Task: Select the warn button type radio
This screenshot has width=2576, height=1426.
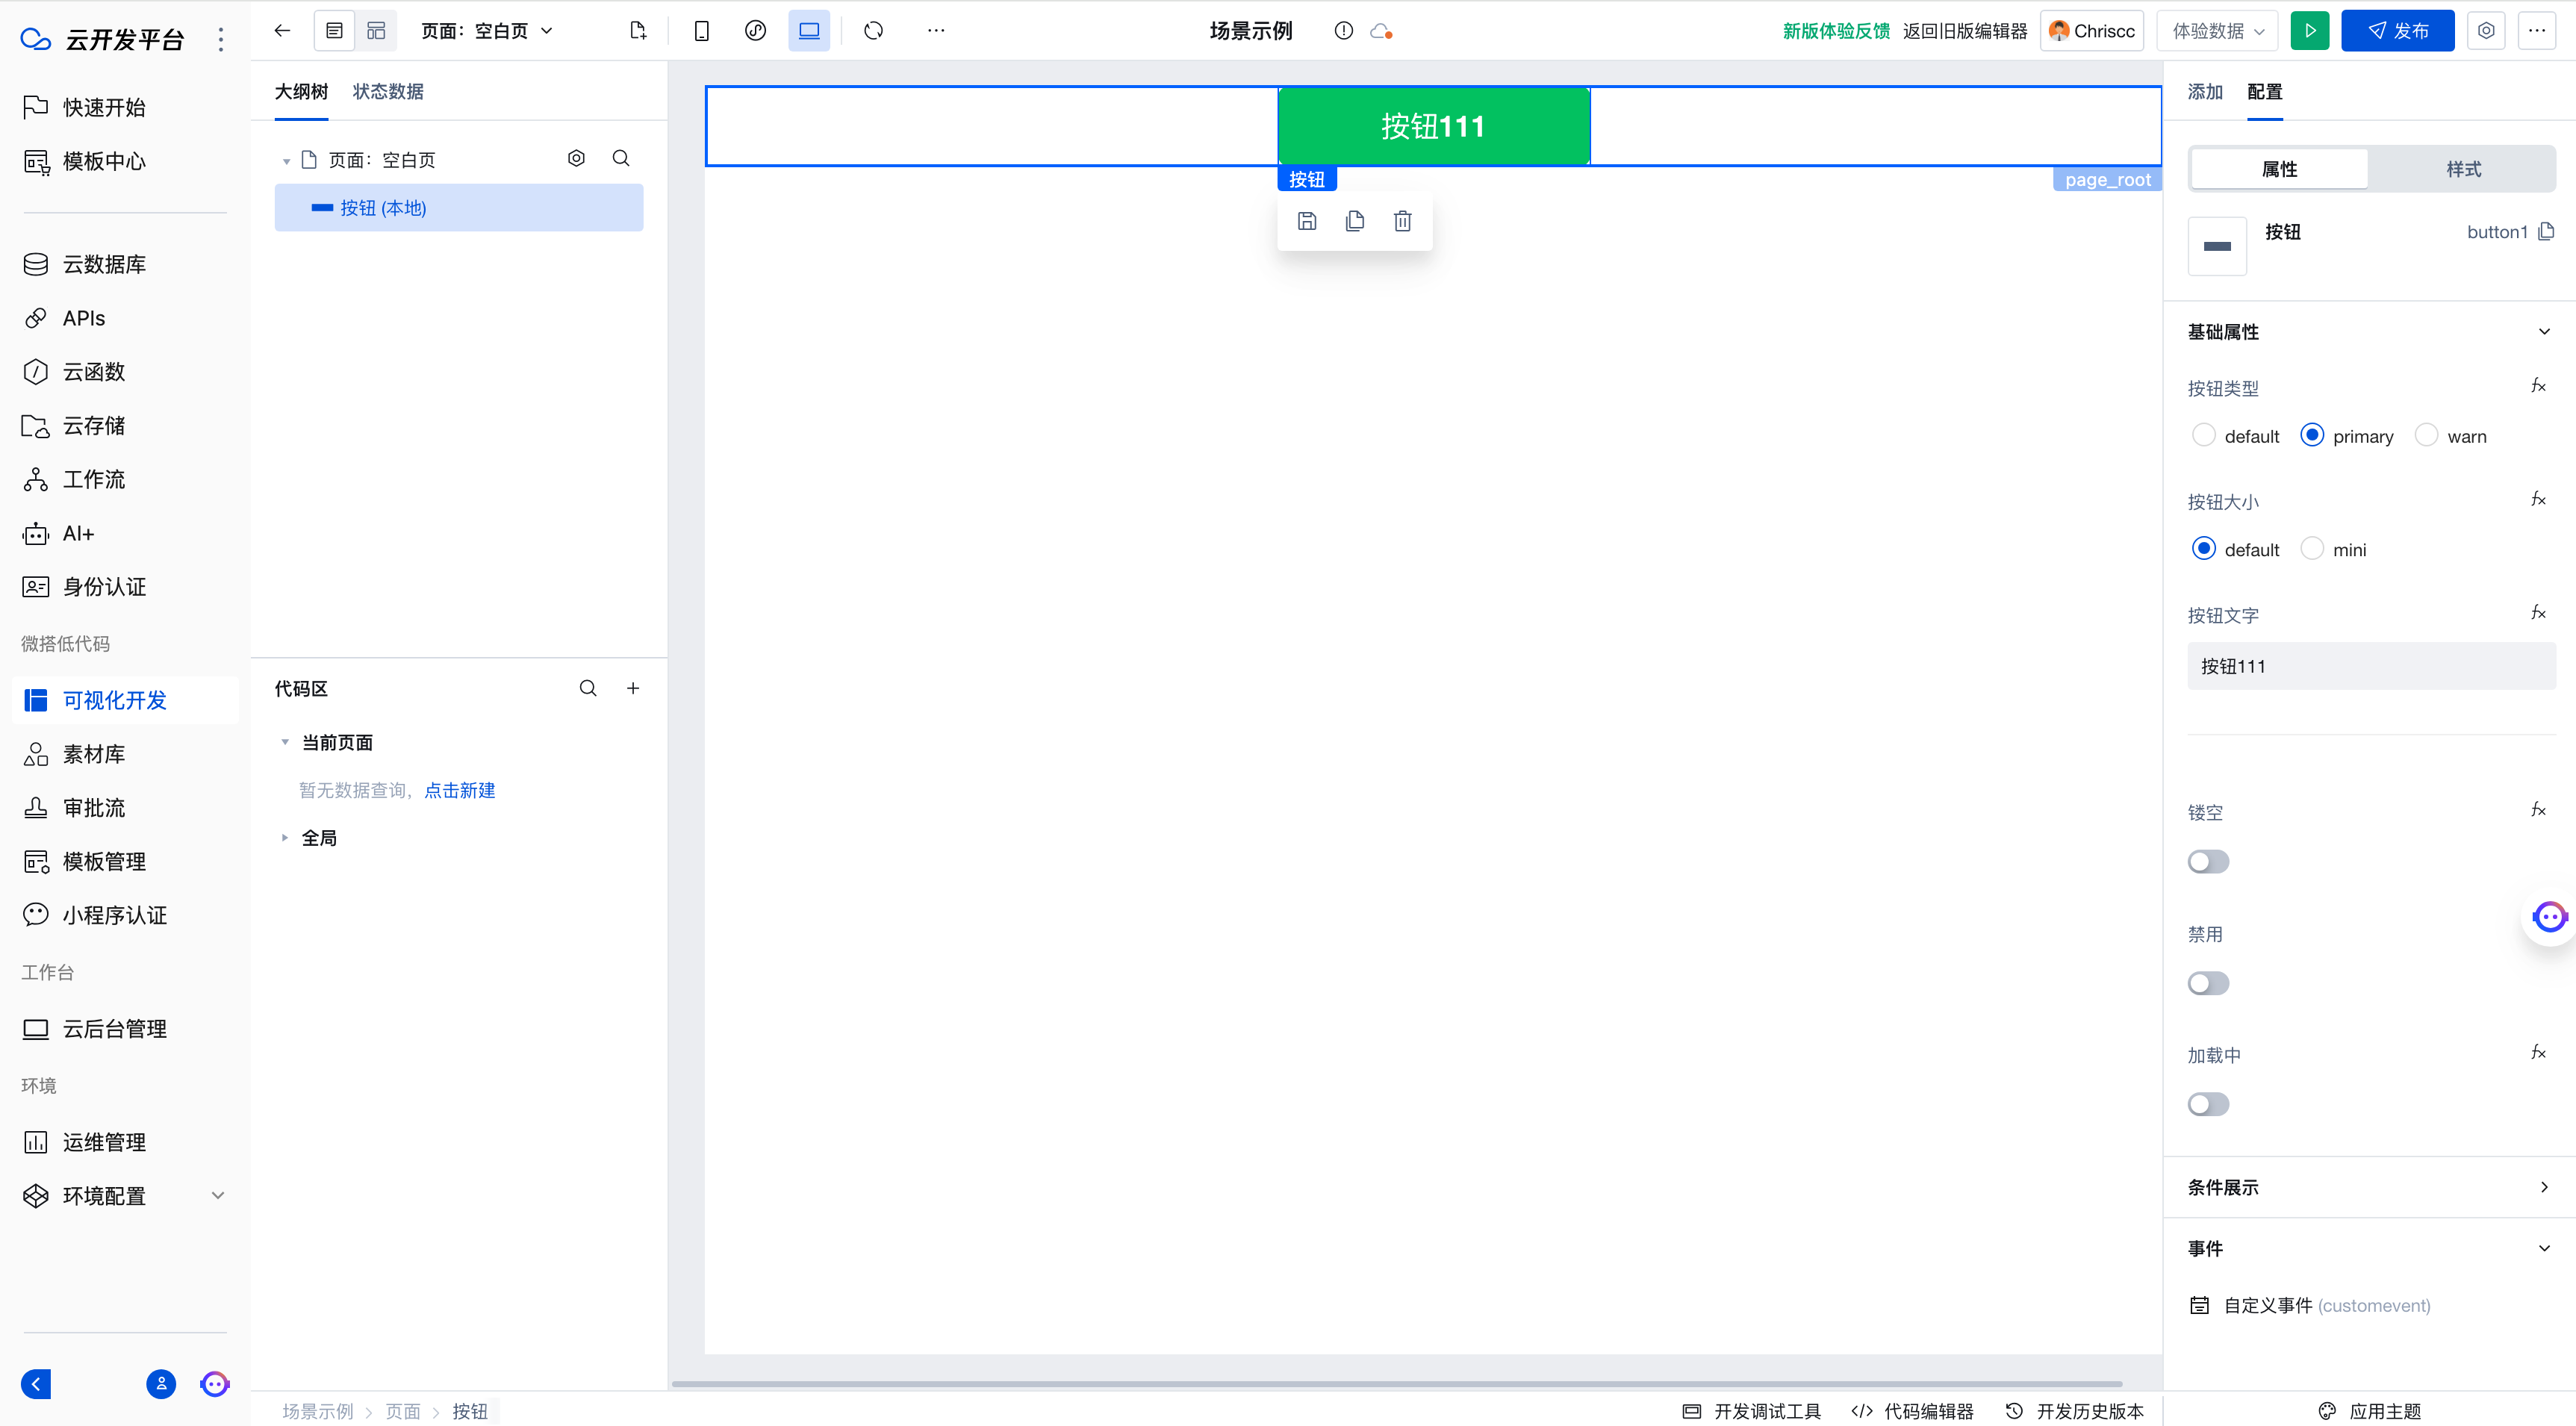Action: (x=2426, y=435)
